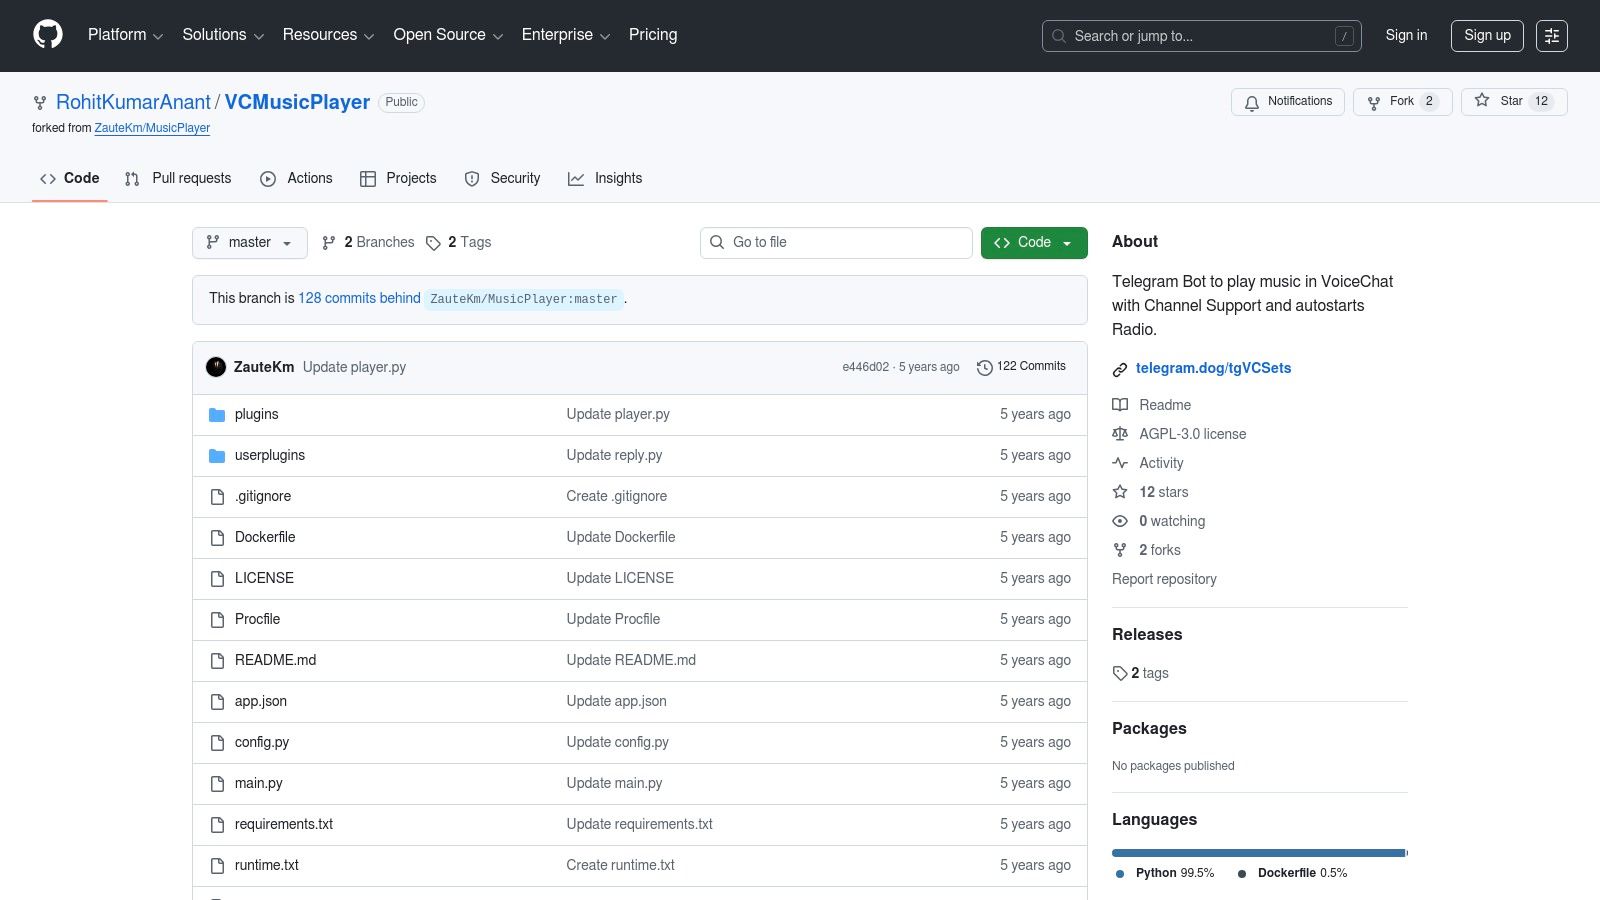This screenshot has height=900, width=1600.
Task: Expand the Solutions menu
Action: (223, 35)
